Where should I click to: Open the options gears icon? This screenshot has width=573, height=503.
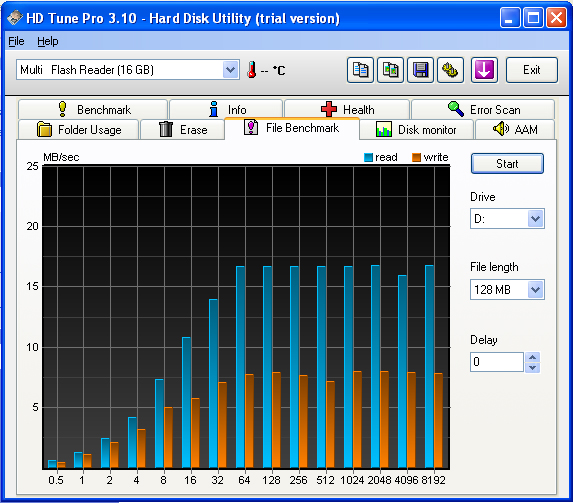click(x=450, y=70)
